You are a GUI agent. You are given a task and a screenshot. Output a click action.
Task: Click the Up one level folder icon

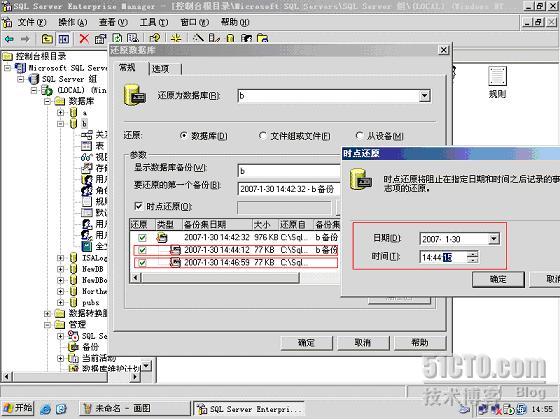[47, 39]
